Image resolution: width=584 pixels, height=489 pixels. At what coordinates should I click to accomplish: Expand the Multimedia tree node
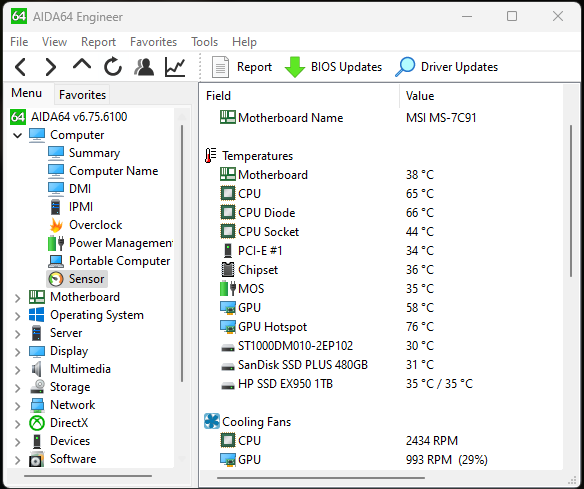17,370
